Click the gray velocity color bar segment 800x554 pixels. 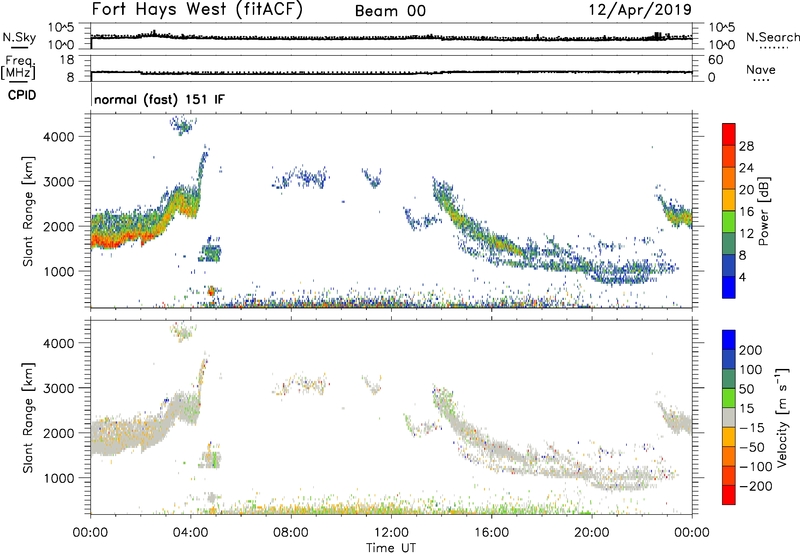[729, 417]
